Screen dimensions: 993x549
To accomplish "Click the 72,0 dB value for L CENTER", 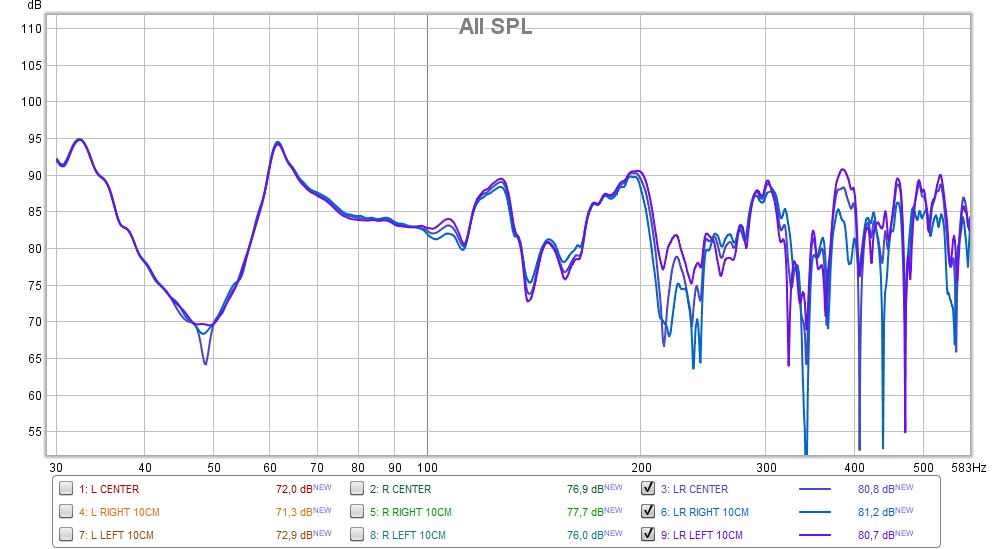I will [x=293, y=490].
